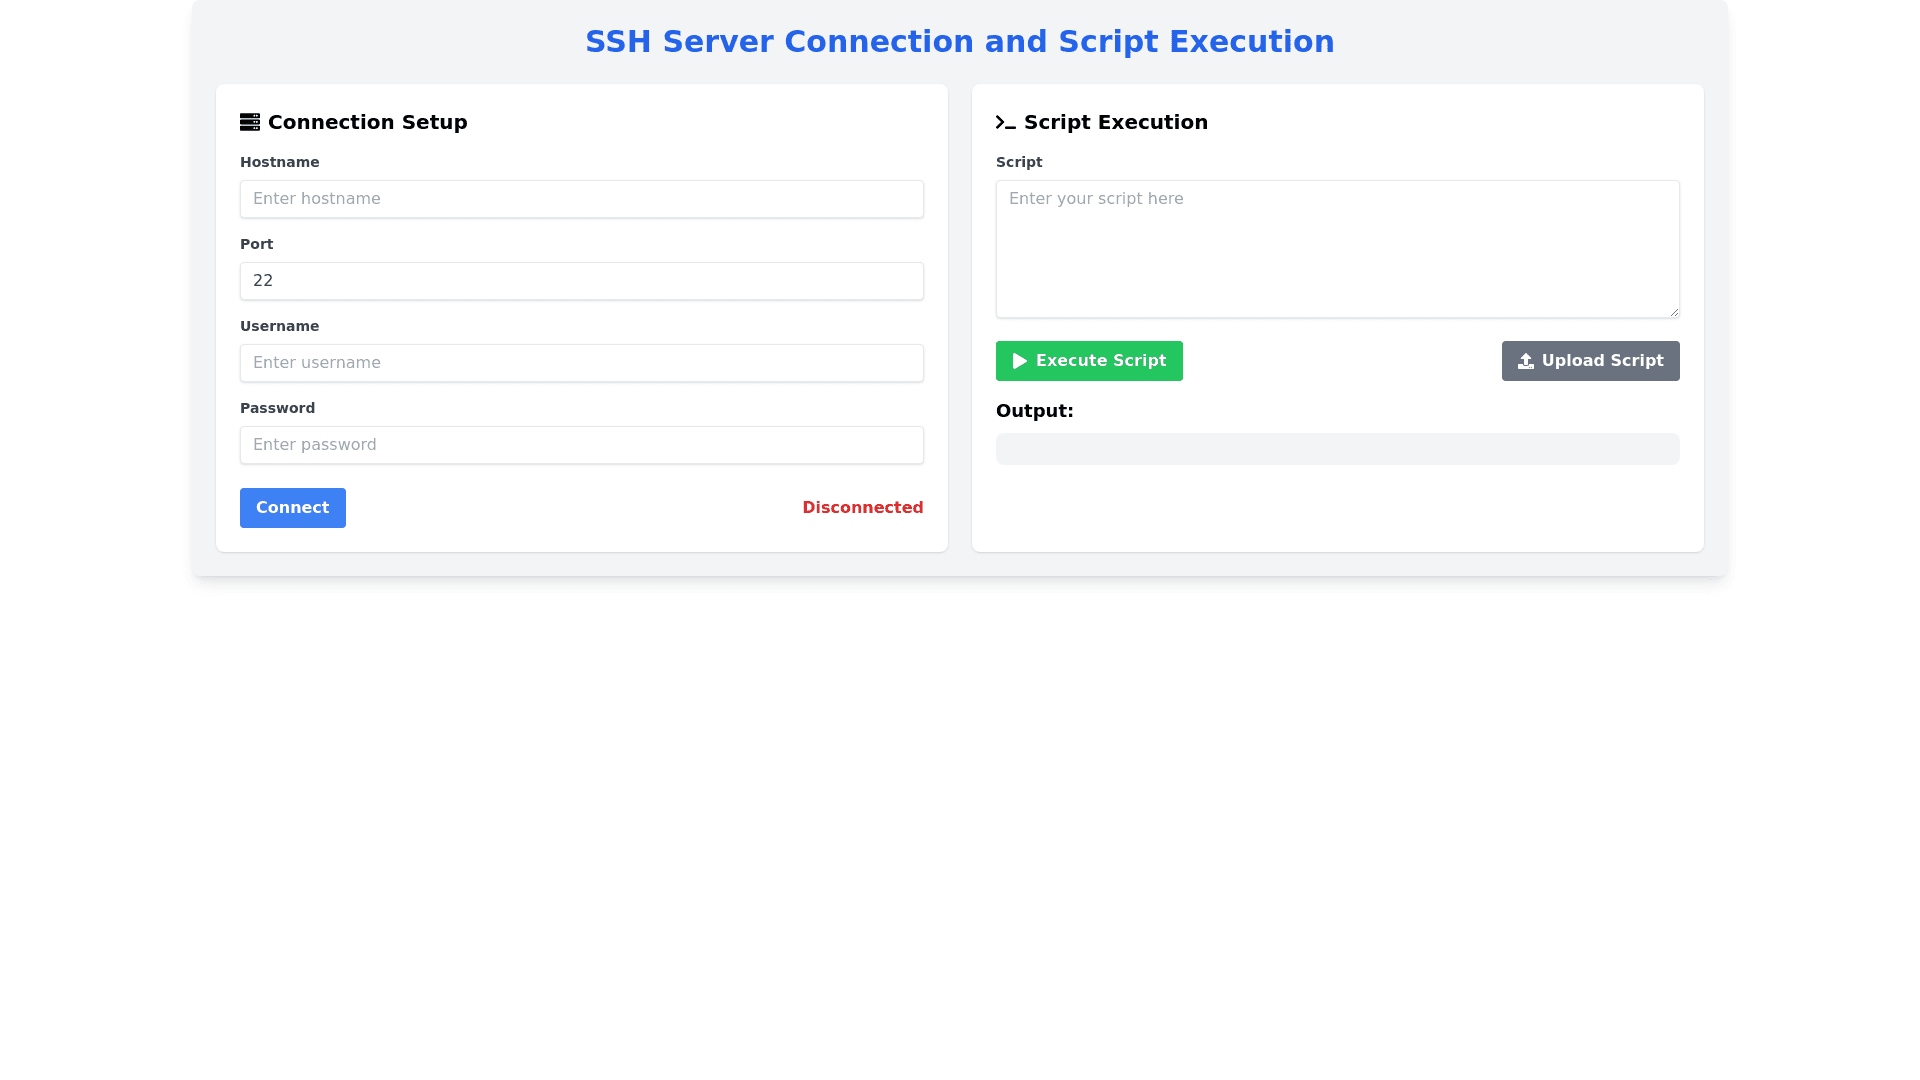Viewport: 1920px width, 1080px height.
Task: Click the Hostname field label
Action: click(x=279, y=162)
